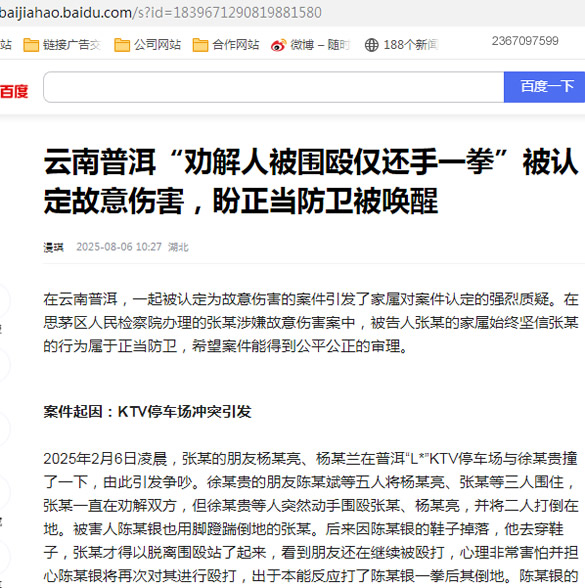Open the 微博 – 随时 bookmark
Screen dimensions: 585x588
click(x=320, y=45)
